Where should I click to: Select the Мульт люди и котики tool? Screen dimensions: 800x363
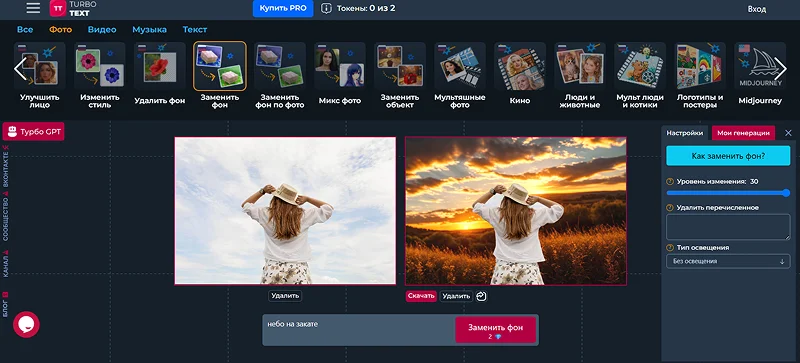[640, 76]
